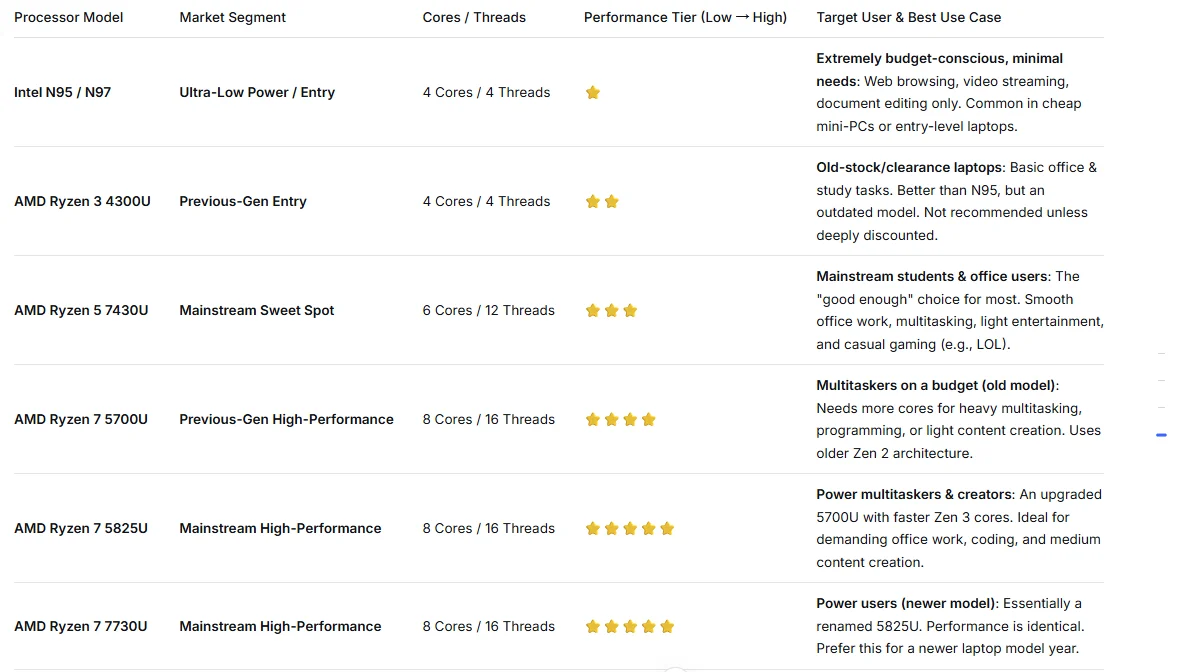Click the Target User & Best Use Case header
Screen dimensions: 1177x672
click(908, 17)
